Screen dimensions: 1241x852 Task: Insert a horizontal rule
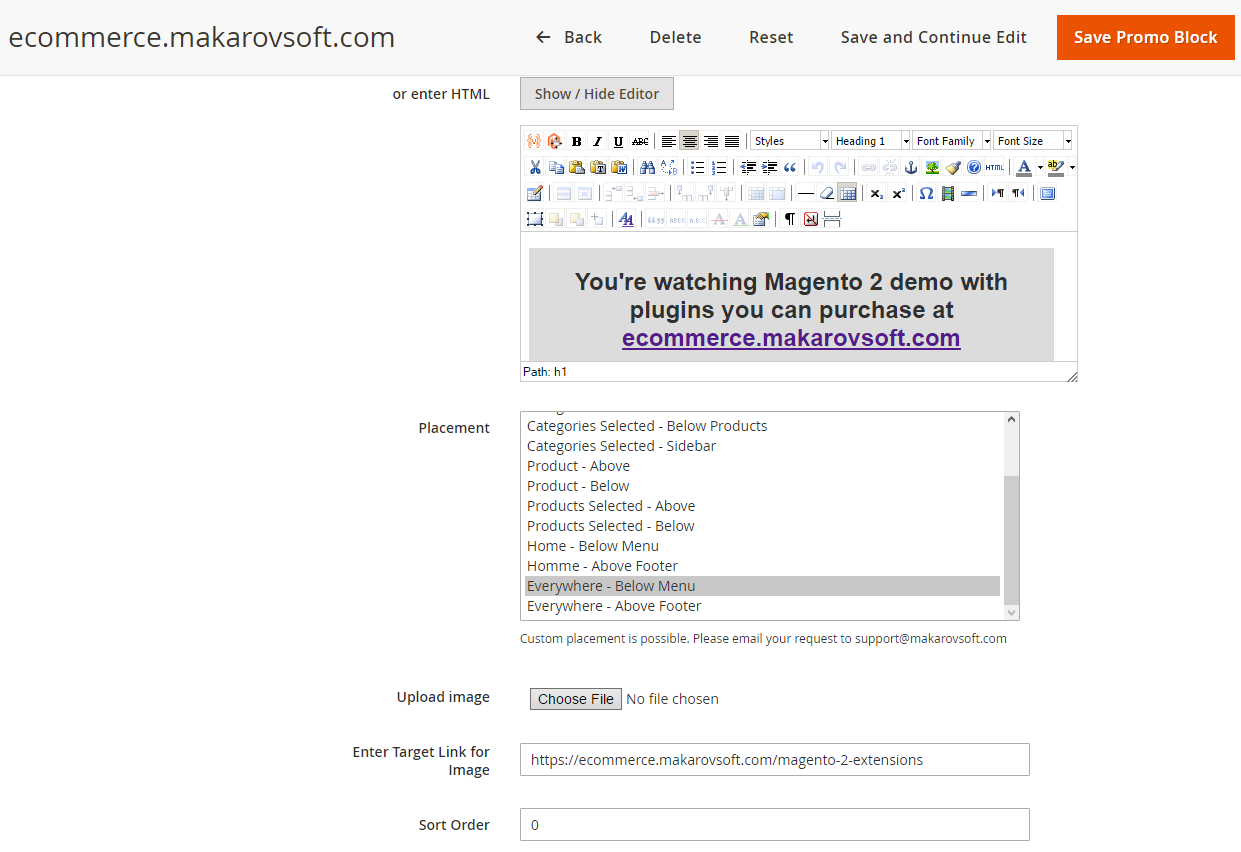point(805,193)
